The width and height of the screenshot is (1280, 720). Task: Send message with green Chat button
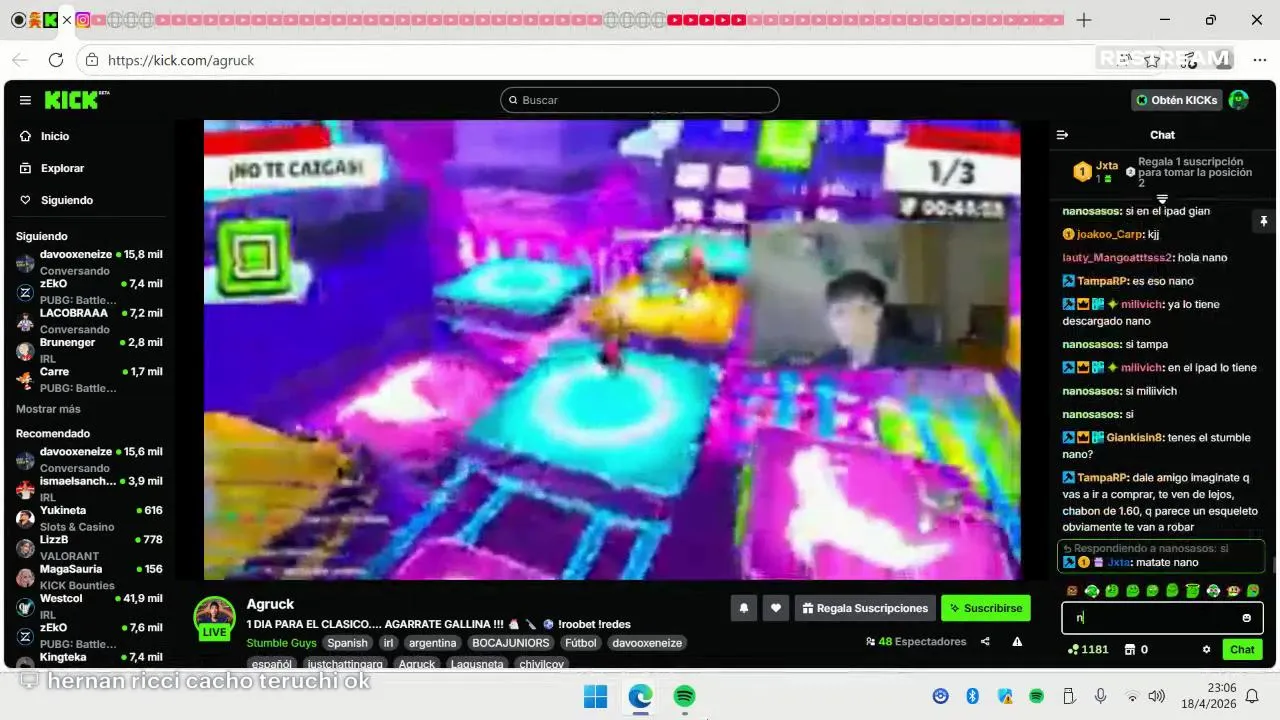1242,649
